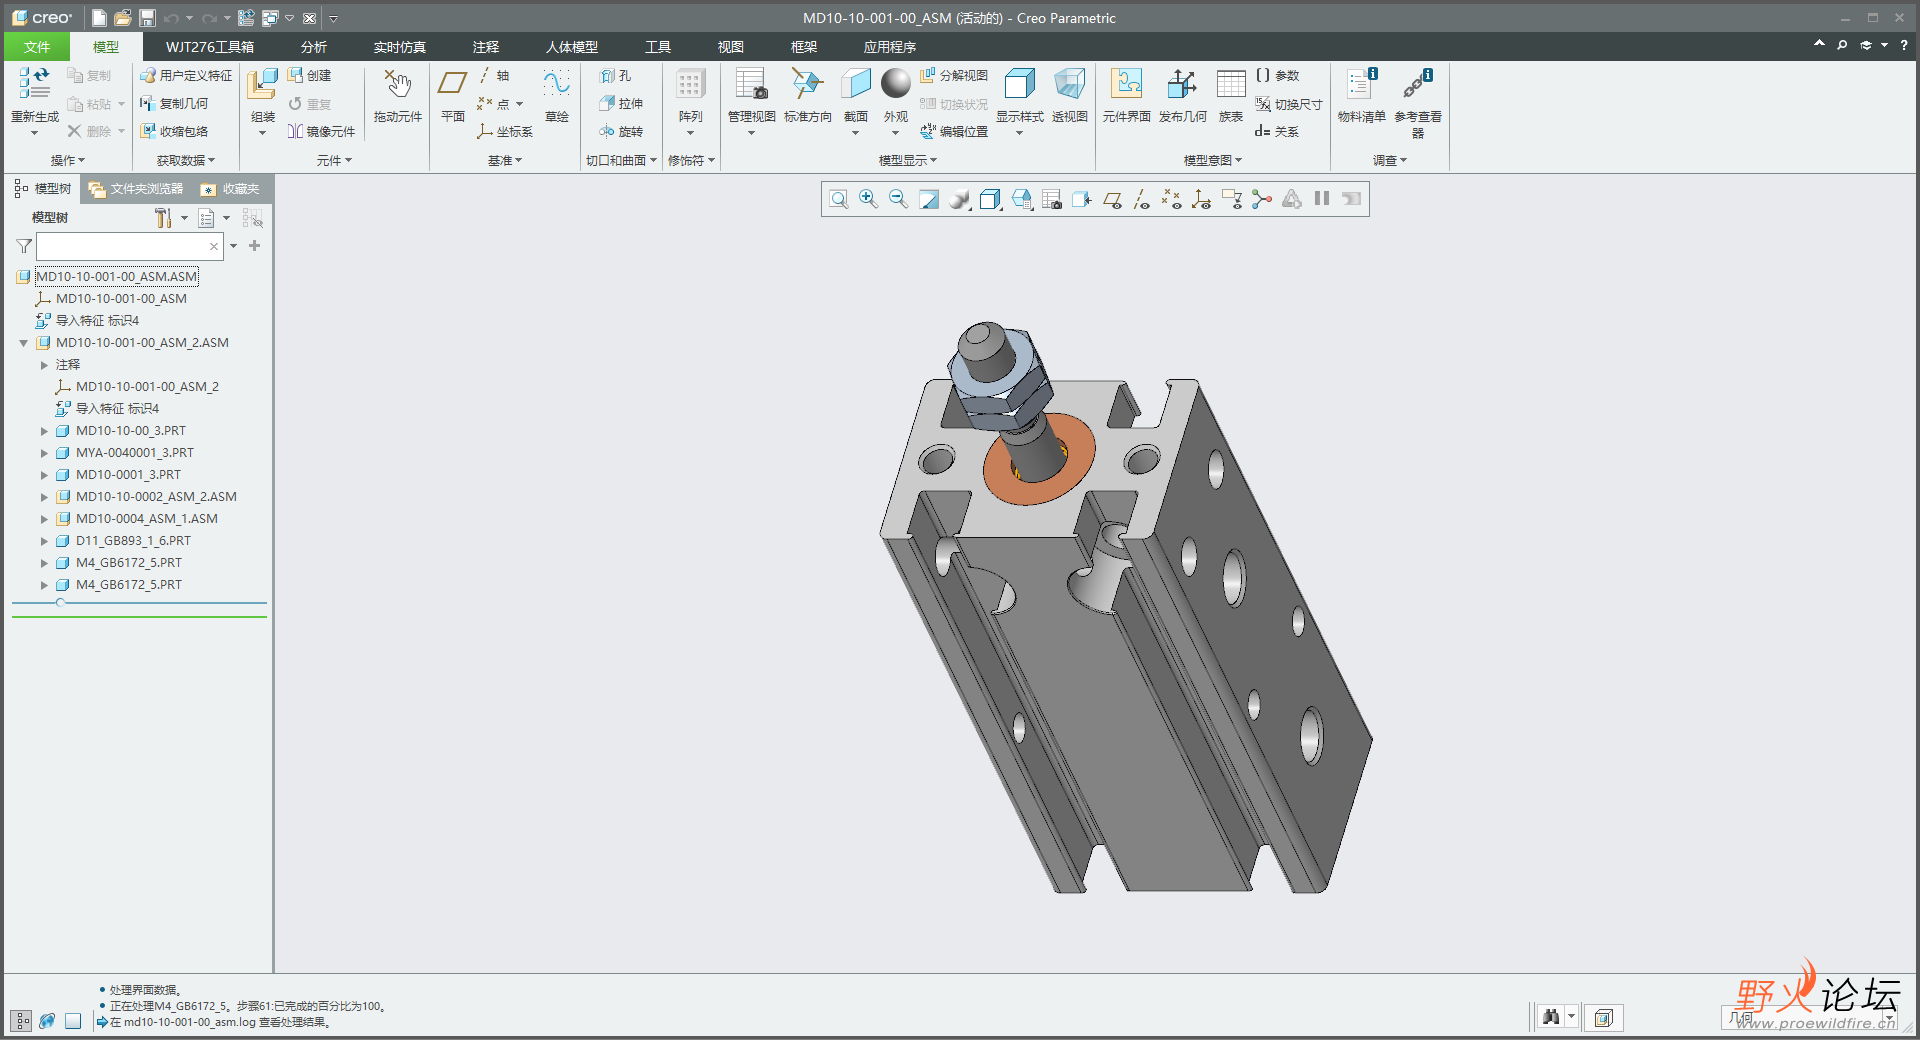Switch to the 注释 ribbon tab
This screenshot has width=1920, height=1040.
(486, 47)
